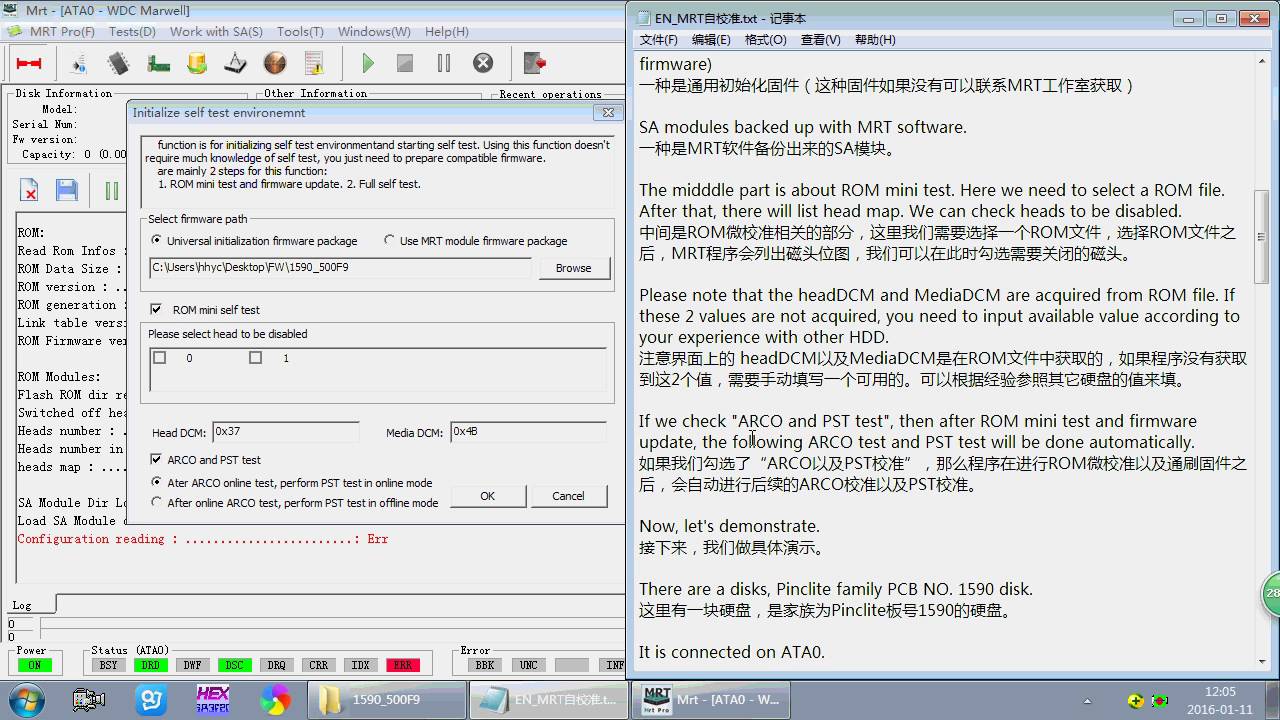
Task: Open Notepad 文件(F) menu
Action: pyautogui.click(x=658, y=40)
